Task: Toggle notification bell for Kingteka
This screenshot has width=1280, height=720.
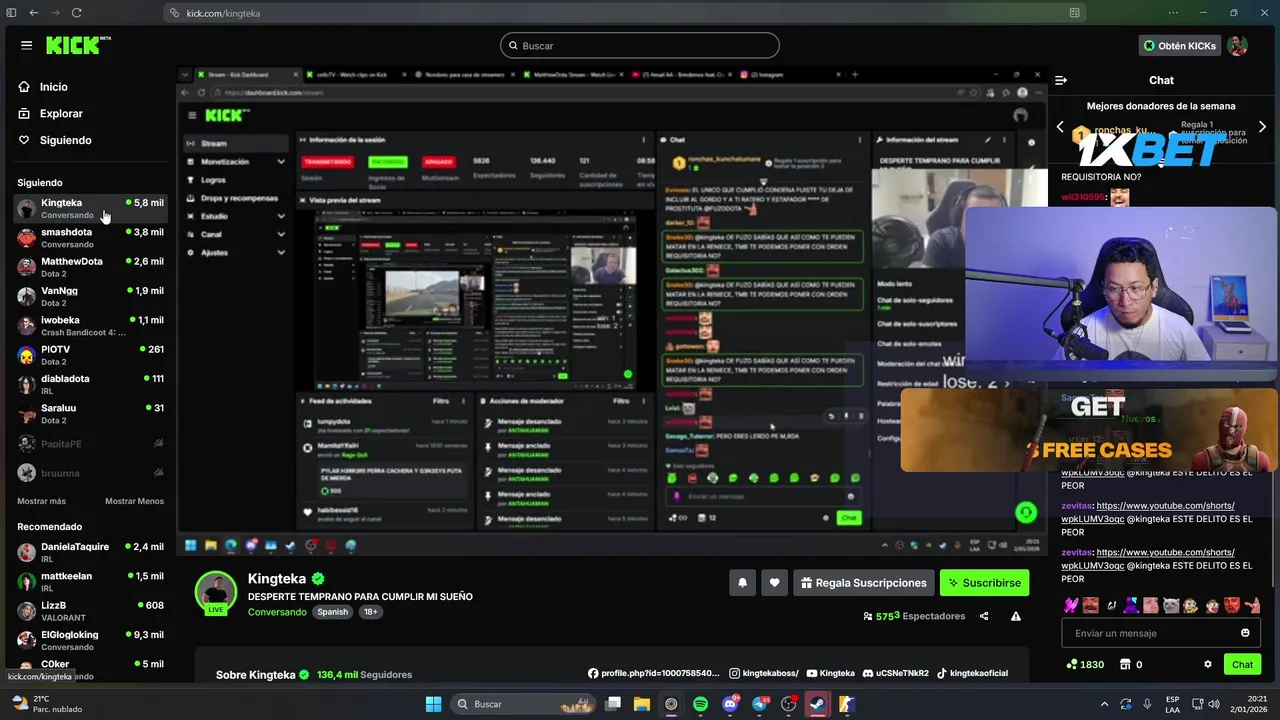Action: [x=742, y=583]
